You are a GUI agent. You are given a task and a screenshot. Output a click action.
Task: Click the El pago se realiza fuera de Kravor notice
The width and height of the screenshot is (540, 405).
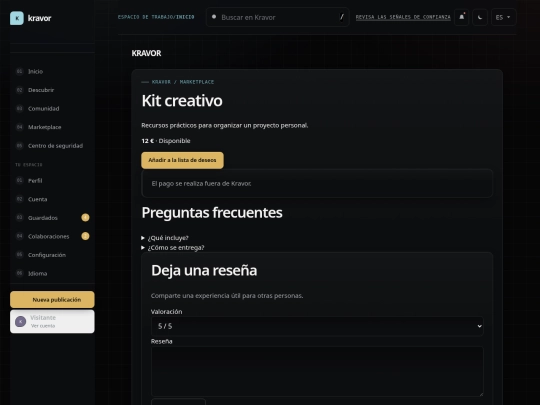[317, 184]
